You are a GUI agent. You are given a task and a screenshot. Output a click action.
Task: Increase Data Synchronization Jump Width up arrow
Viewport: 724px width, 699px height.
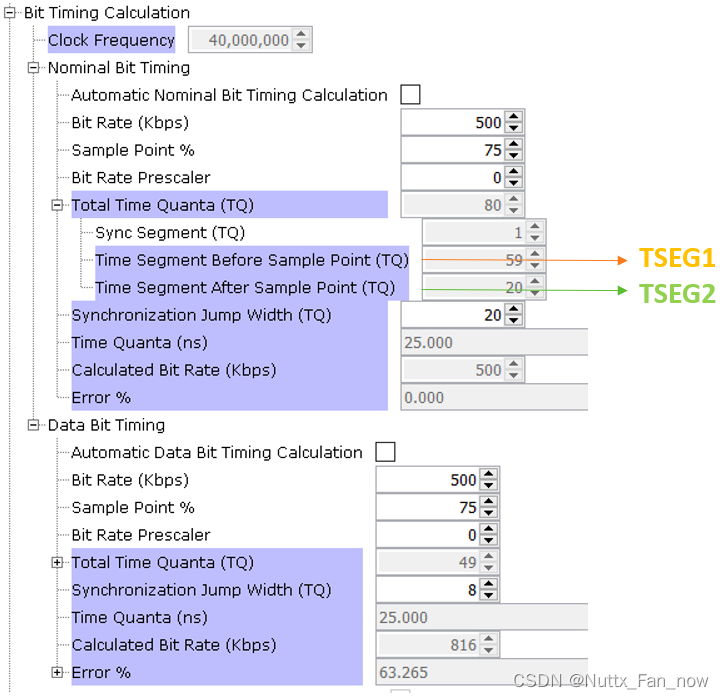(489, 584)
